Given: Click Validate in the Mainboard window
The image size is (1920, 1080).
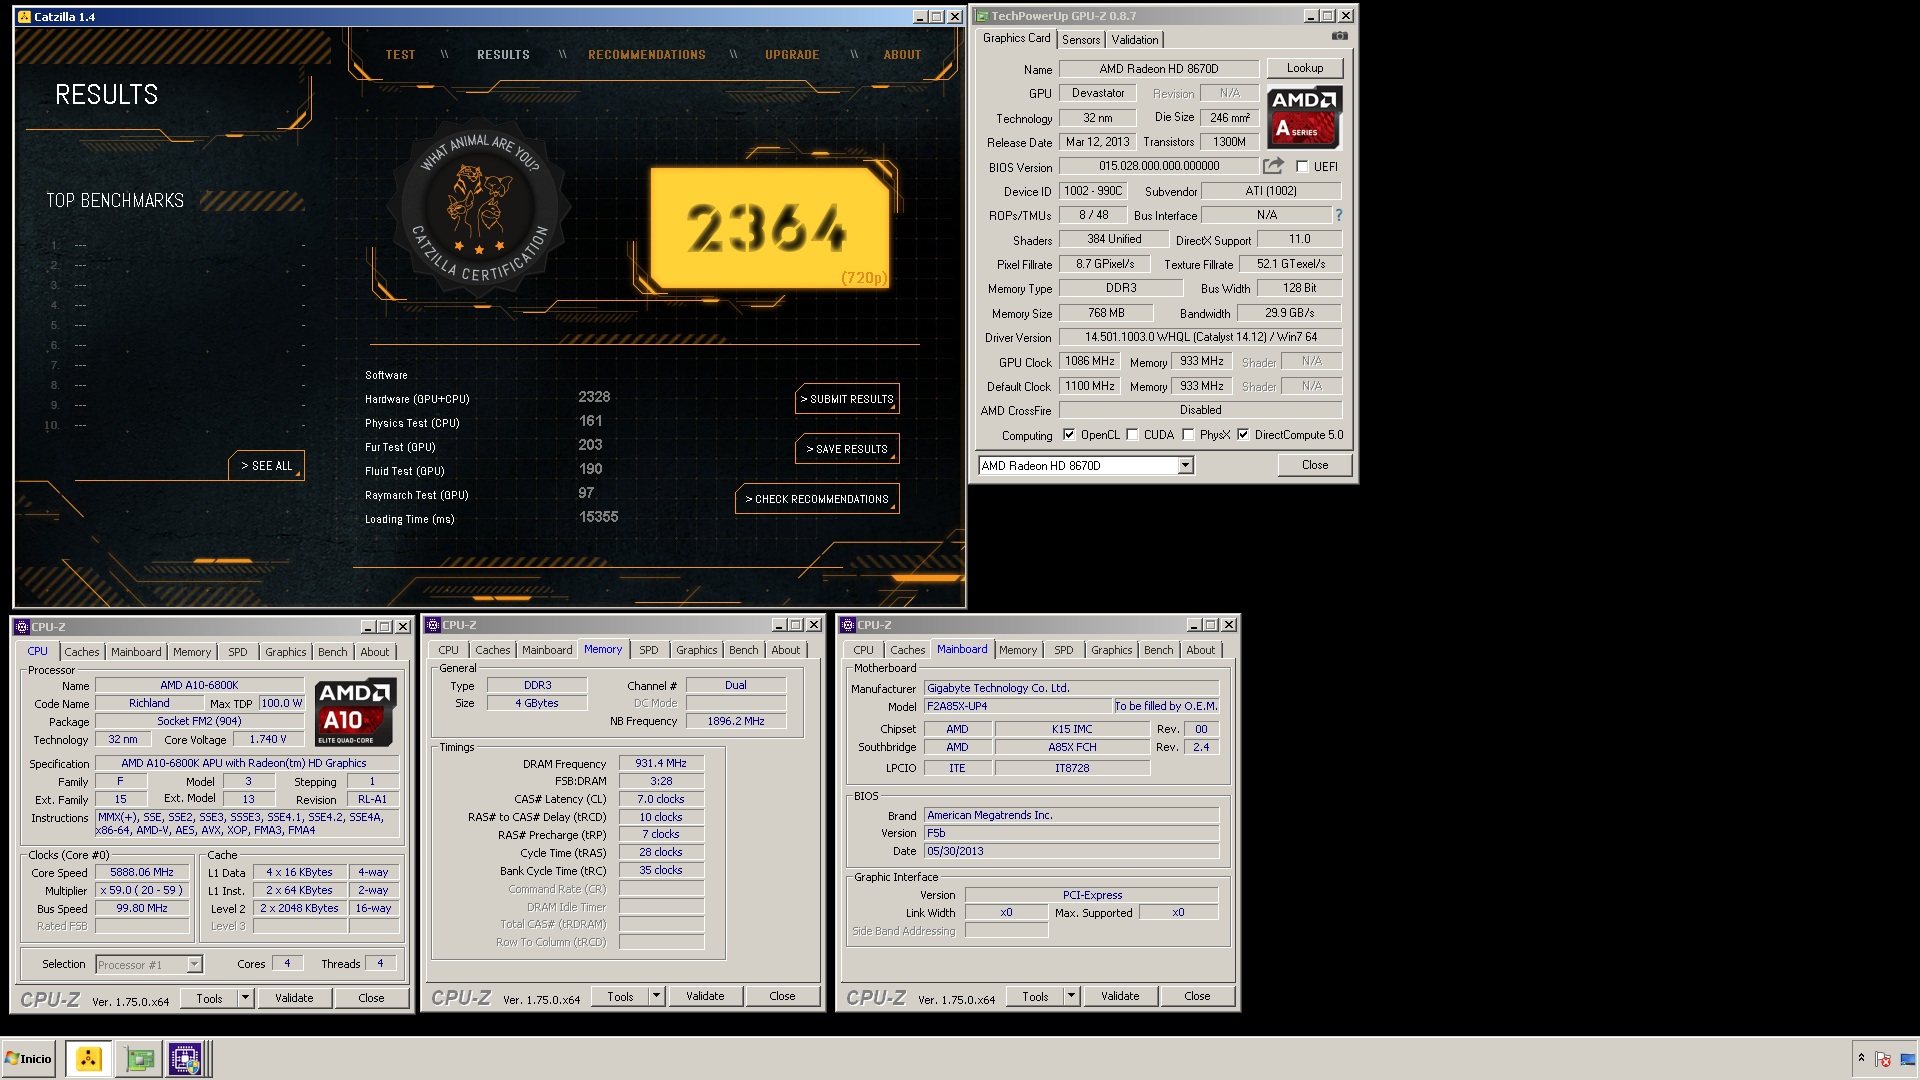Looking at the screenshot, I should 1120,996.
